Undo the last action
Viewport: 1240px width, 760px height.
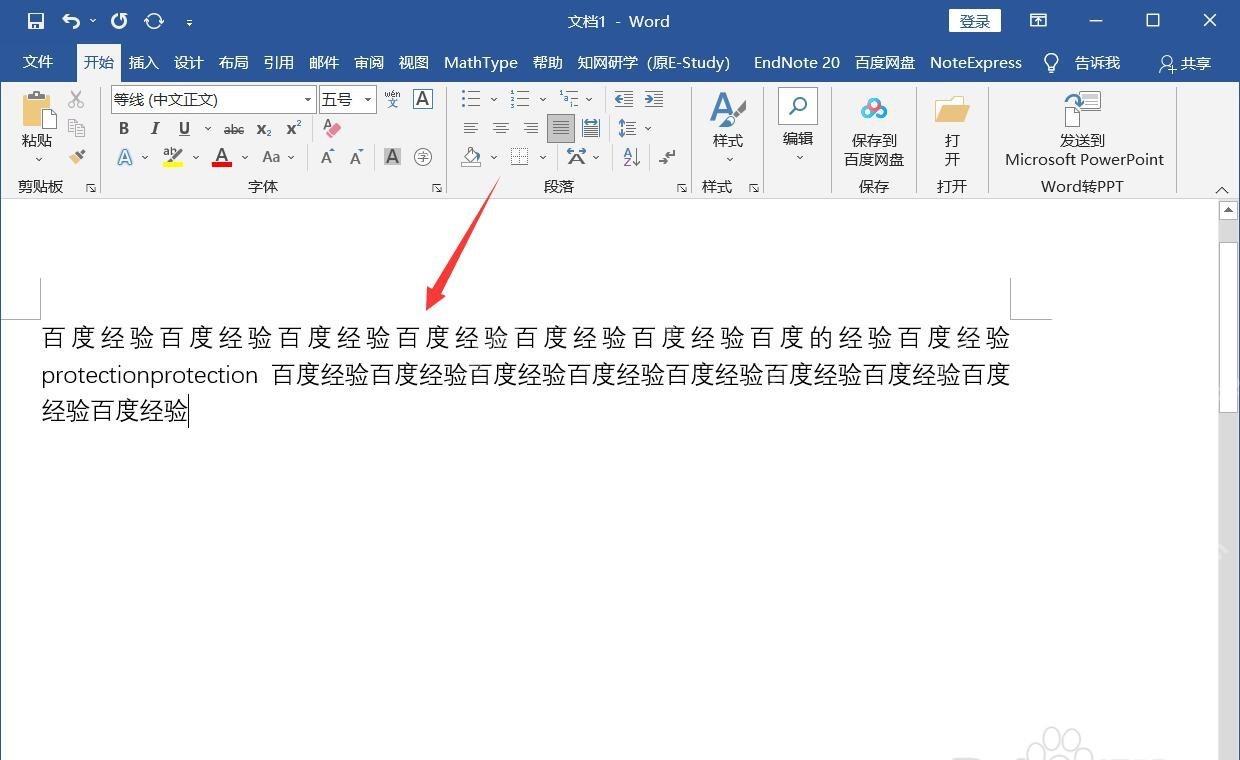[x=71, y=21]
